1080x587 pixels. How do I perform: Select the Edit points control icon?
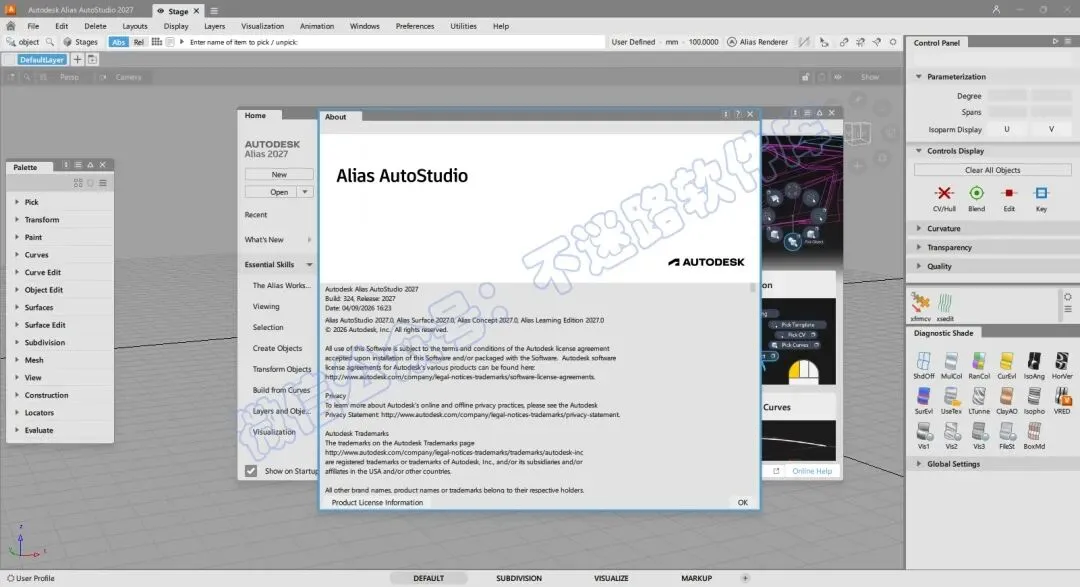[1008, 194]
